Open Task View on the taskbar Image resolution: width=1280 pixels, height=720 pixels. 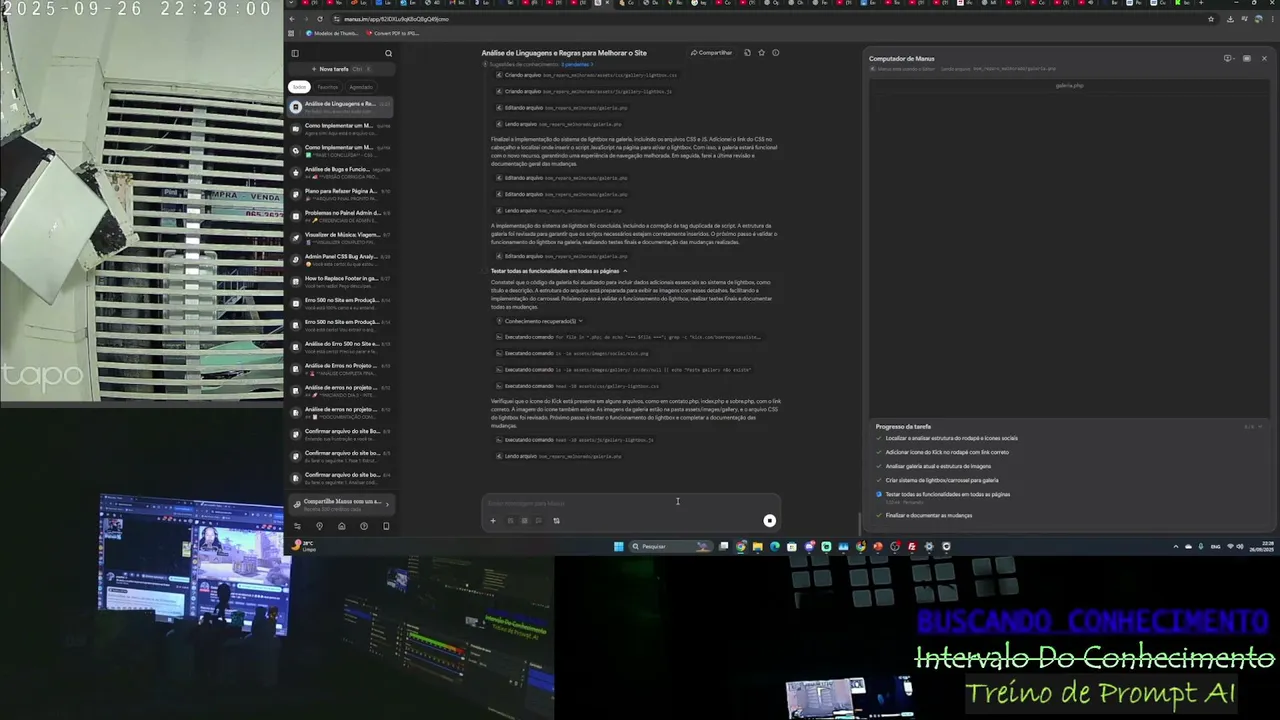tap(723, 546)
